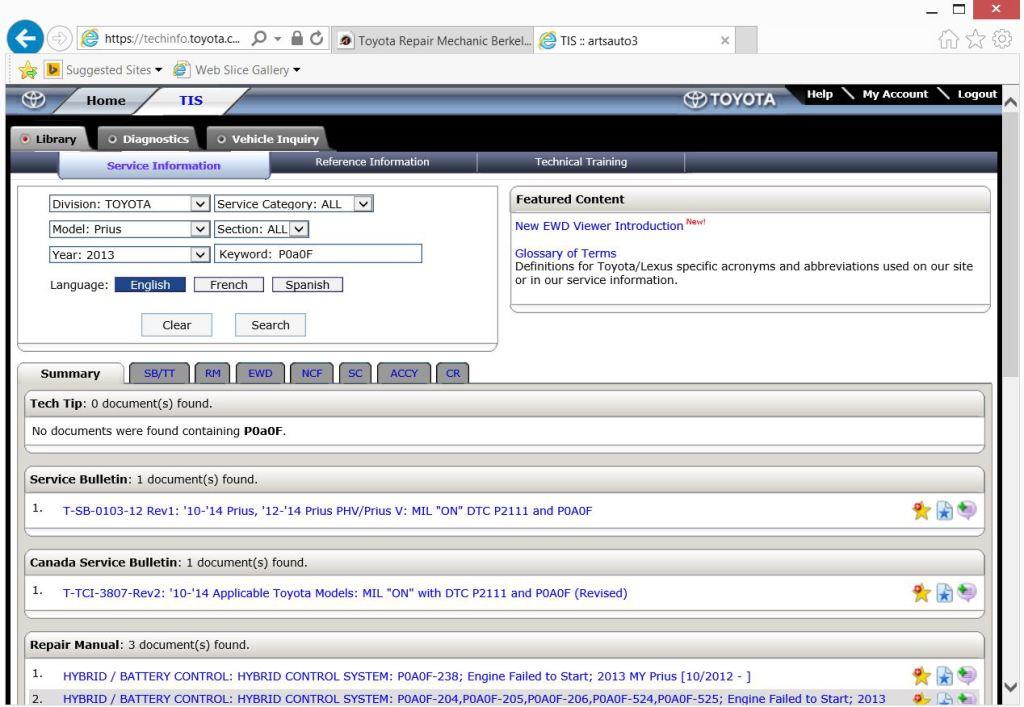The width and height of the screenshot is (1024, 707).
Task: Choose French language option
Action: point(229,285)
